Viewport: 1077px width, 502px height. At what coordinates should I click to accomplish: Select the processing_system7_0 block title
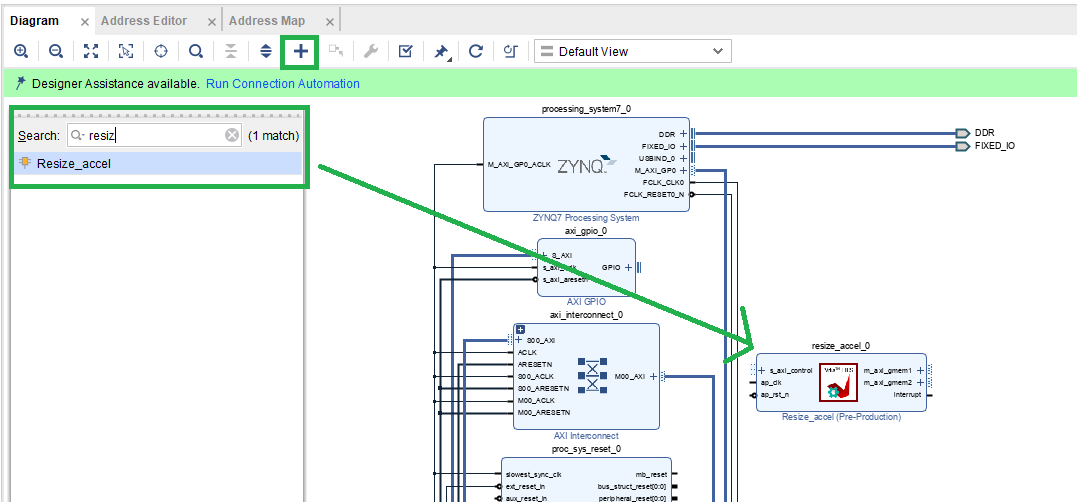586,109
